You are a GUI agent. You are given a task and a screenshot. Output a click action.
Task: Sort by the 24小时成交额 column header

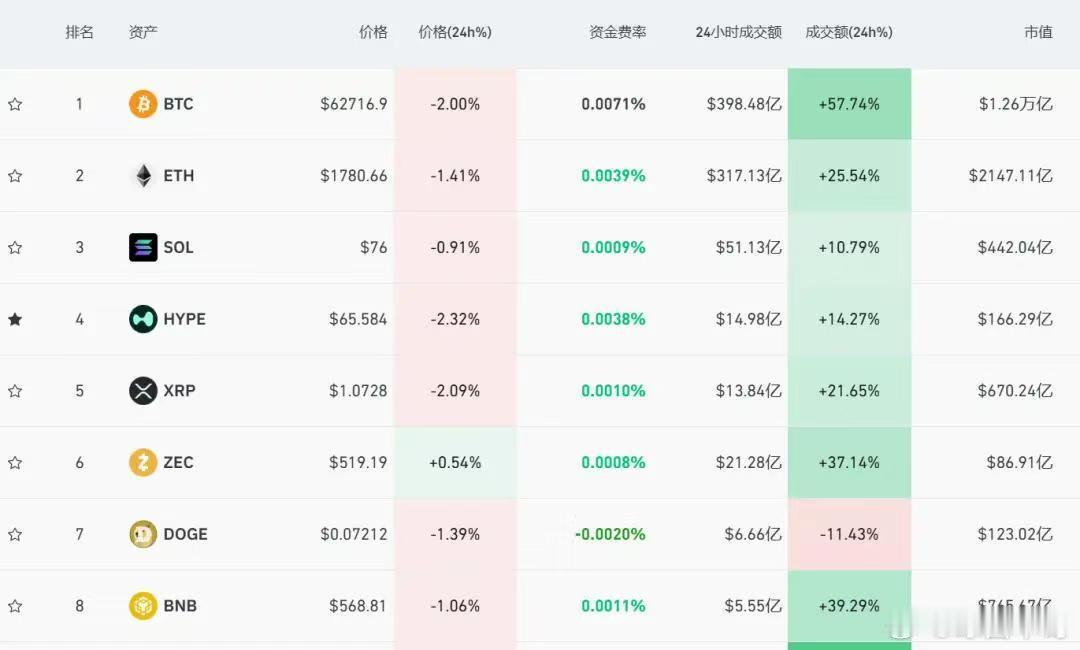pyautogui.click(x=738, y=32)
